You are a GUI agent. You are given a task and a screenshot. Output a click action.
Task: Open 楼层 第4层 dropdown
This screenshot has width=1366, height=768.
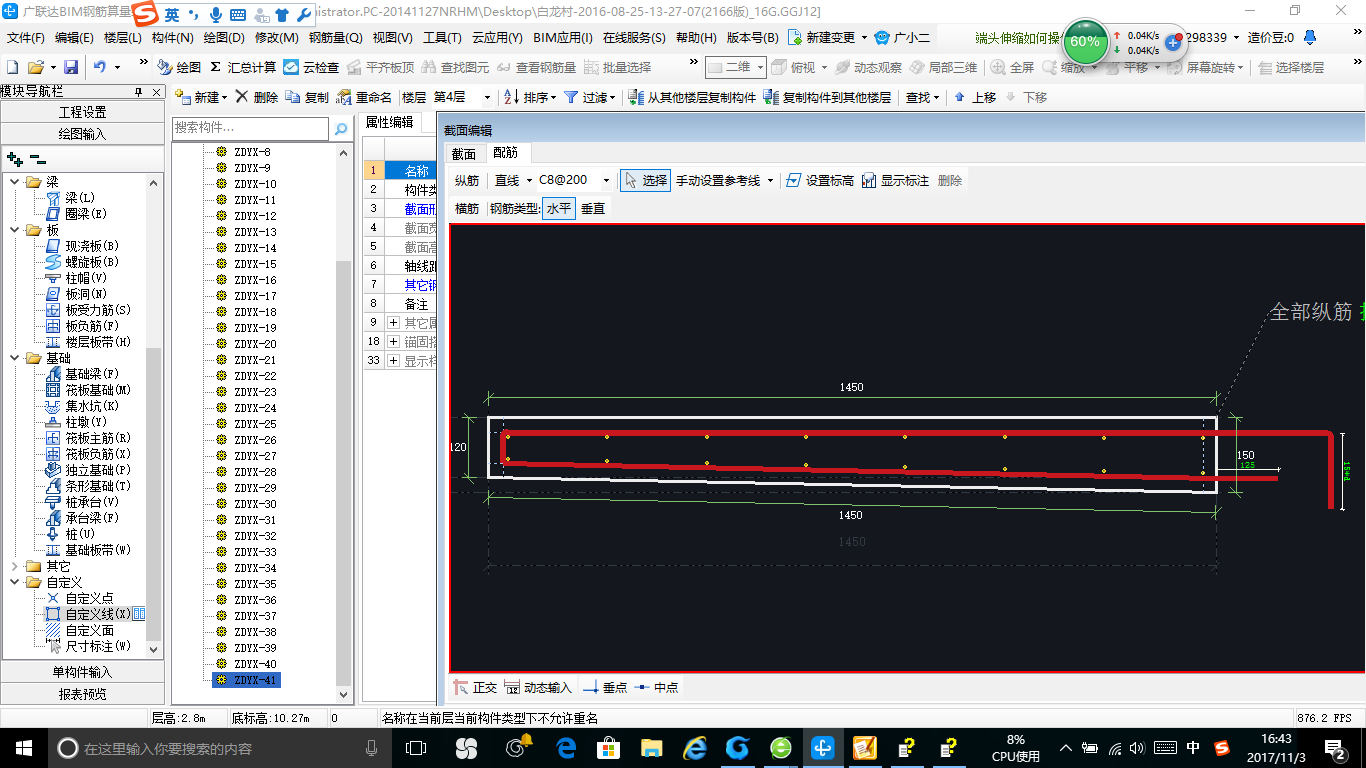tap(487, 97)
